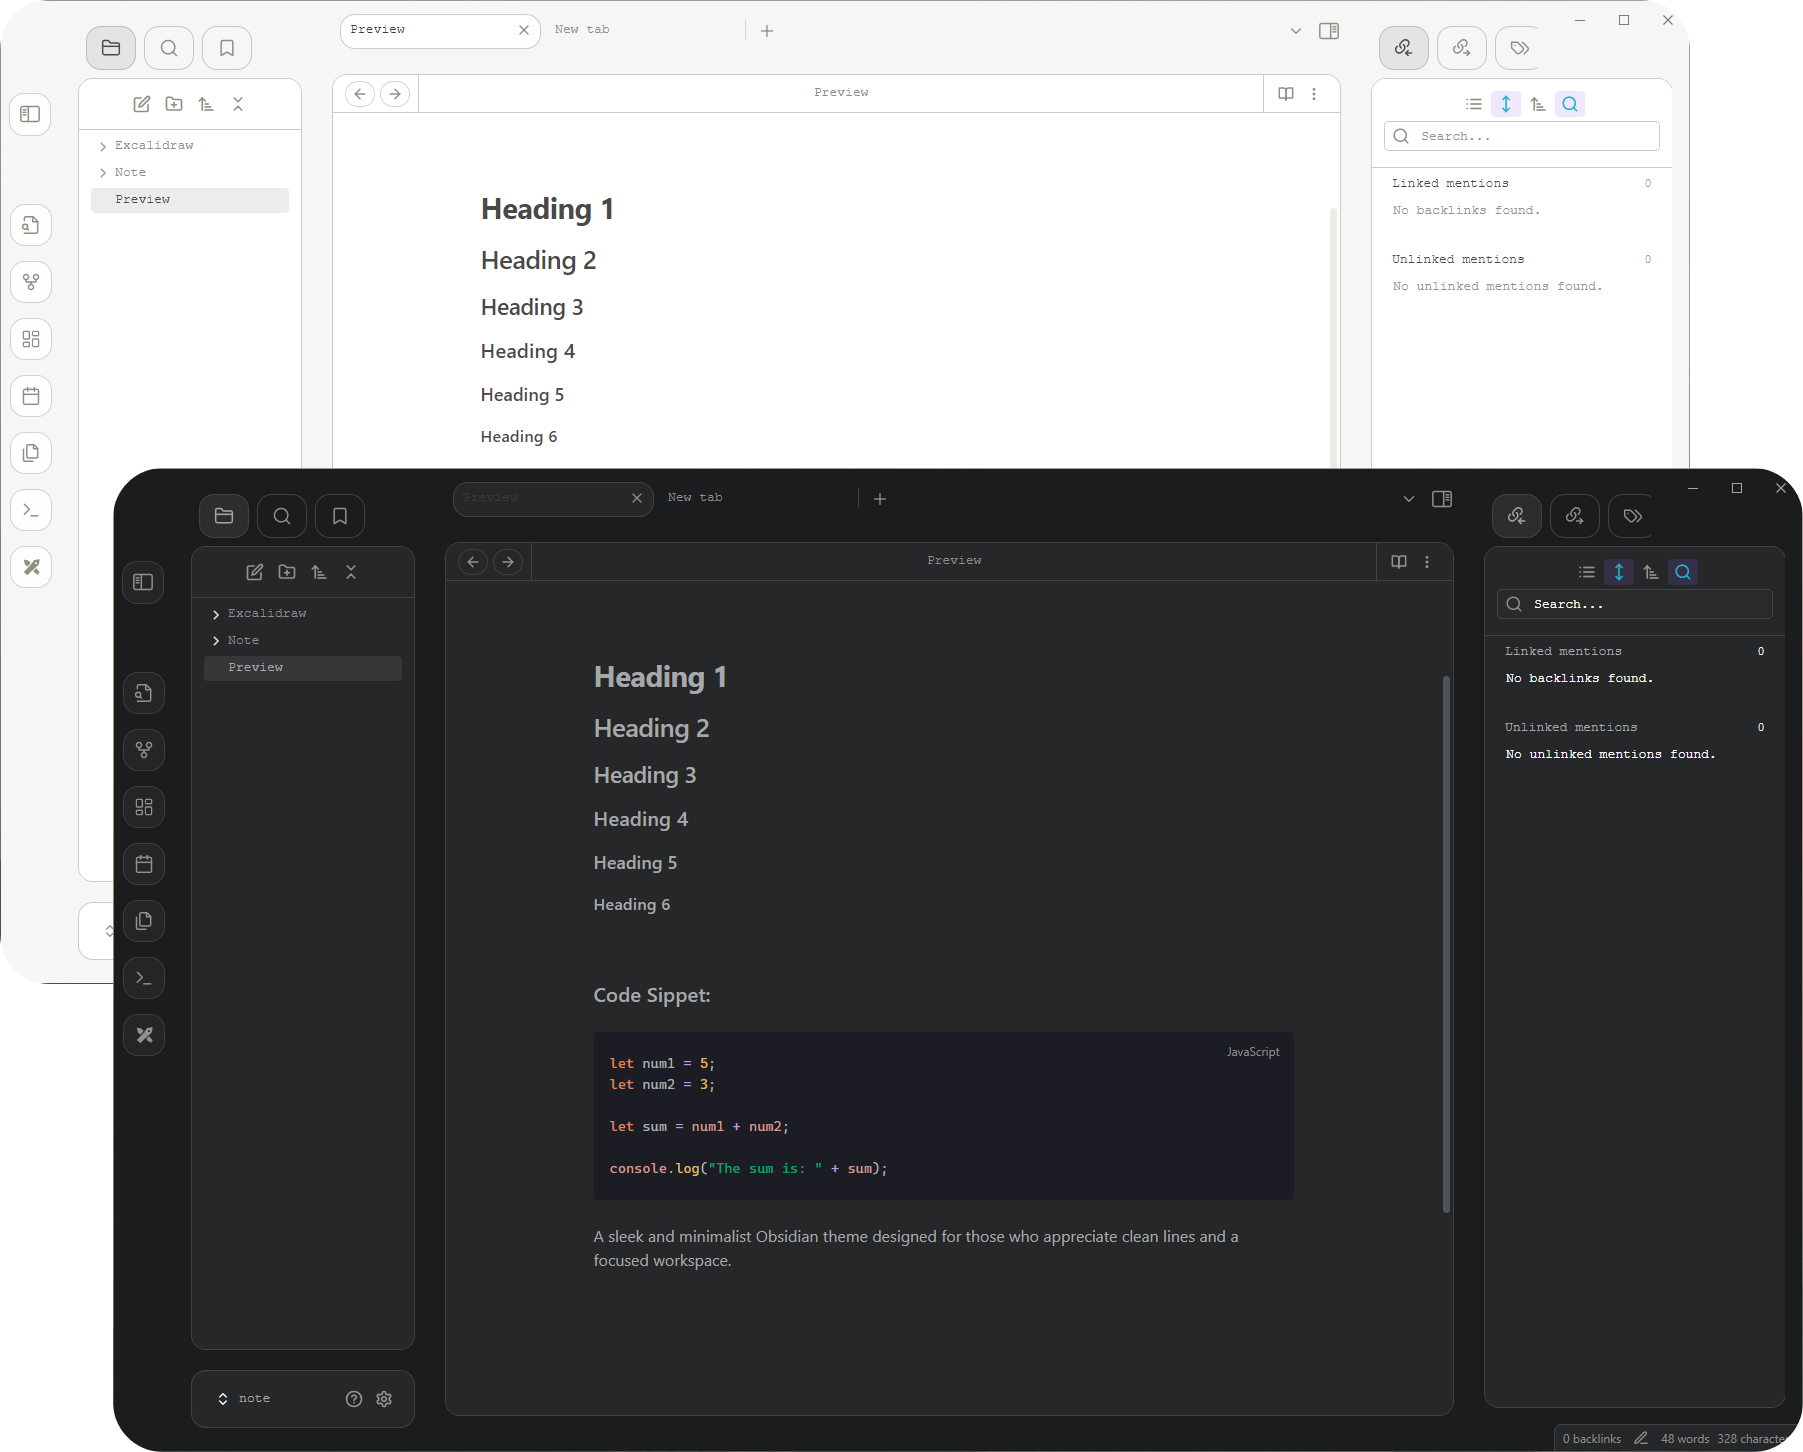1803x1452 pixels.
Task: Click the Search field in backlinks panel
Action: pos(1634,604)
